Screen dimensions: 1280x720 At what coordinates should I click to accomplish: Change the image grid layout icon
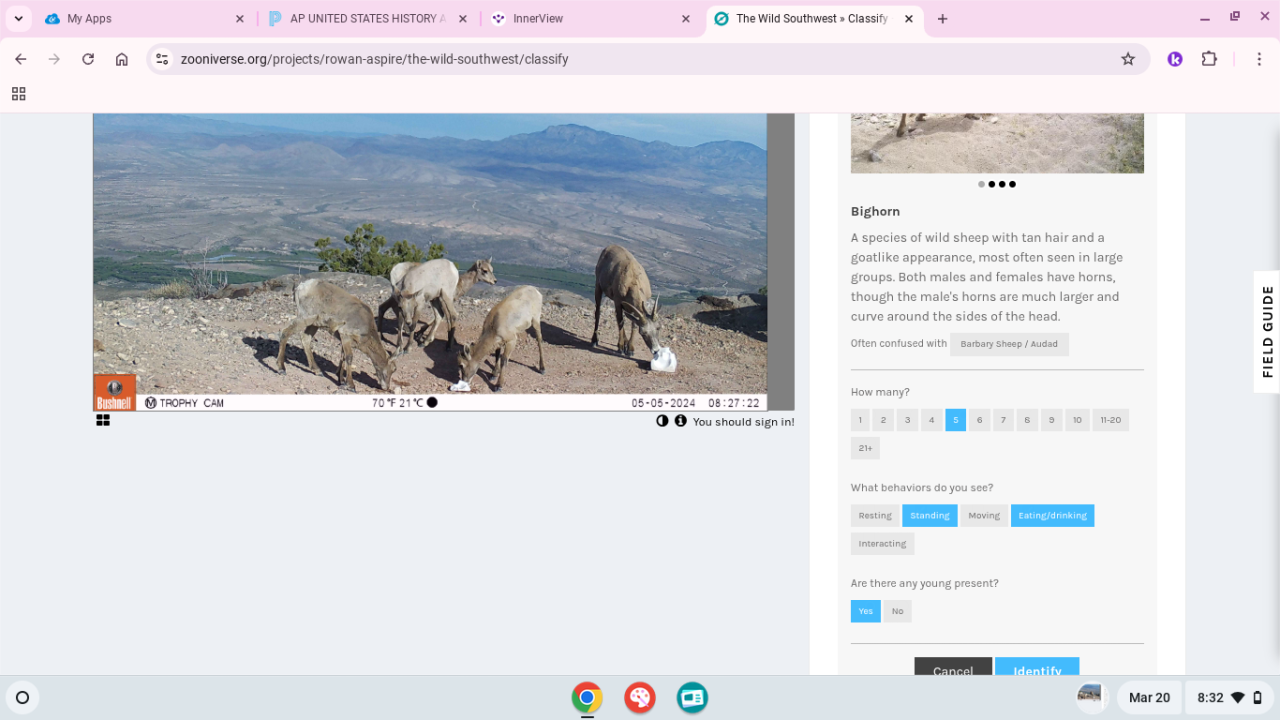(x=103, y=421)
